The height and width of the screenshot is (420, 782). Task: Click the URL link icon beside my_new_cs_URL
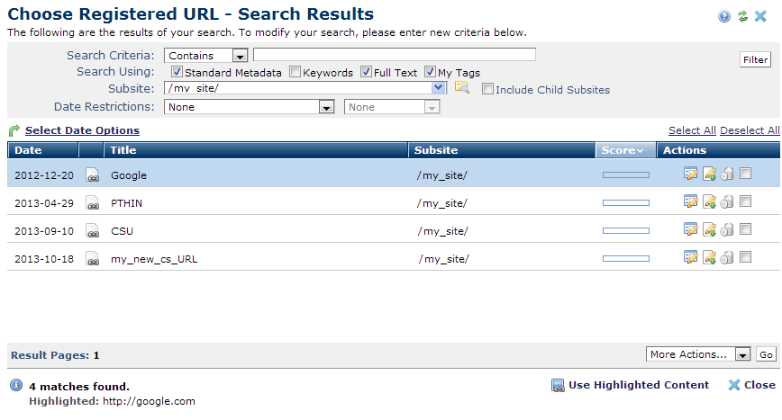93,259
